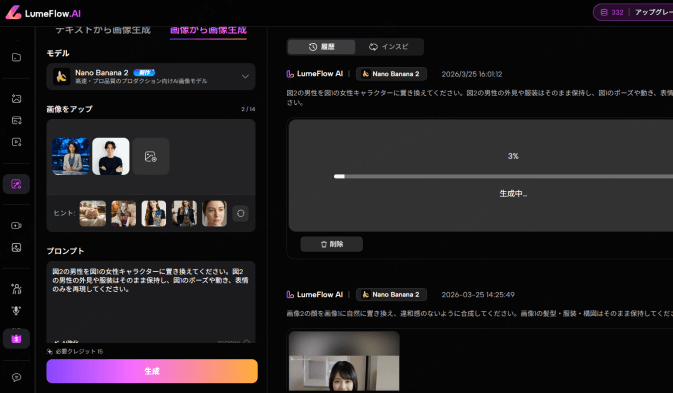Open the folder icon in left sidebar
The image size is (673, 393).
pyautogui.click(x=16, y=57)
